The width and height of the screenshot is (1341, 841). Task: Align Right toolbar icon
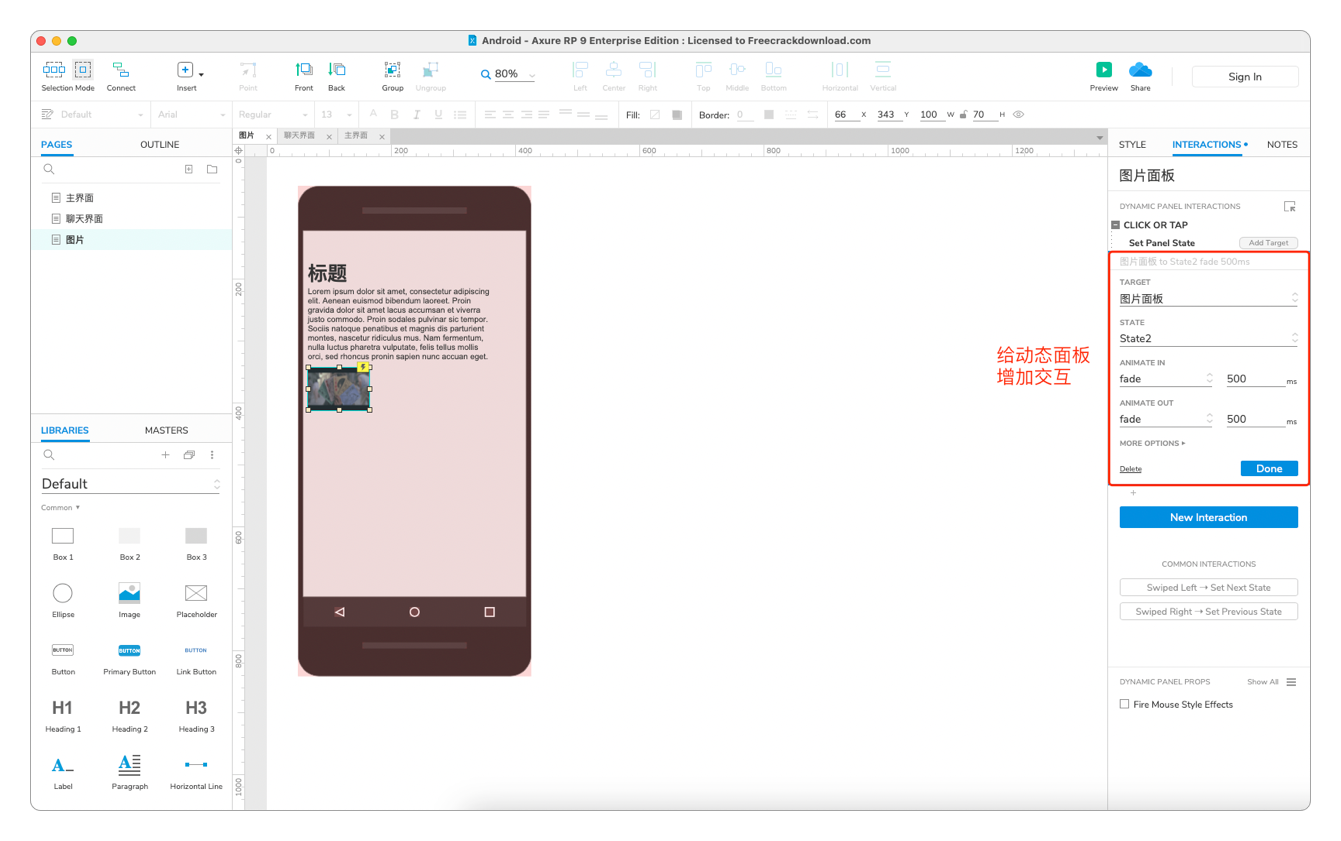(x=648, y=69)
